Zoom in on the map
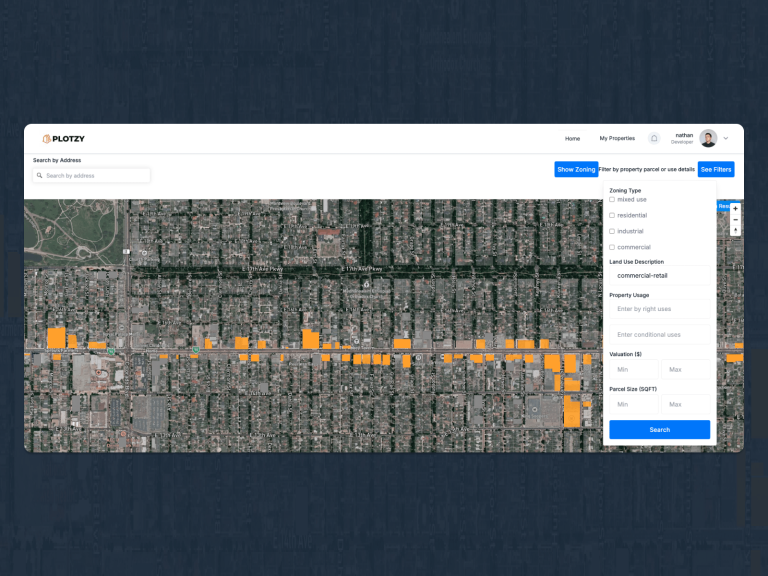Viewport: 768px width, 576px height. coord(736,209)
